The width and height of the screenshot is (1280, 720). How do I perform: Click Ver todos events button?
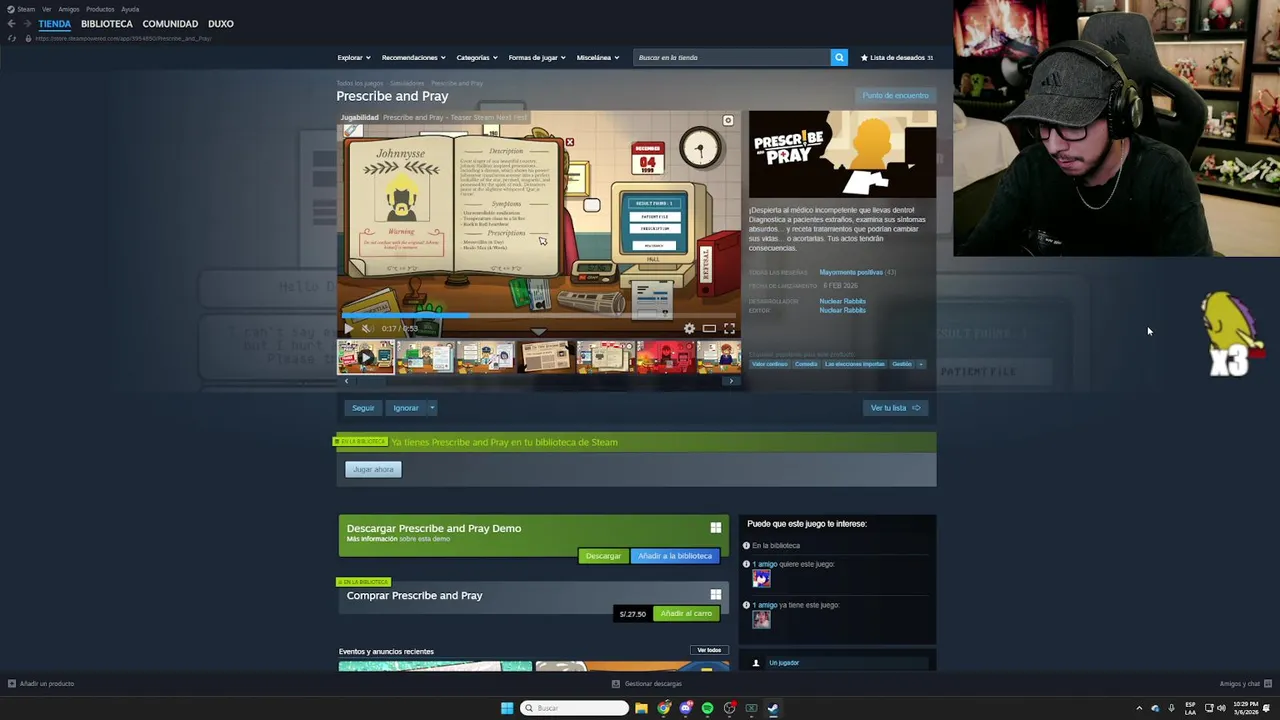709,650
